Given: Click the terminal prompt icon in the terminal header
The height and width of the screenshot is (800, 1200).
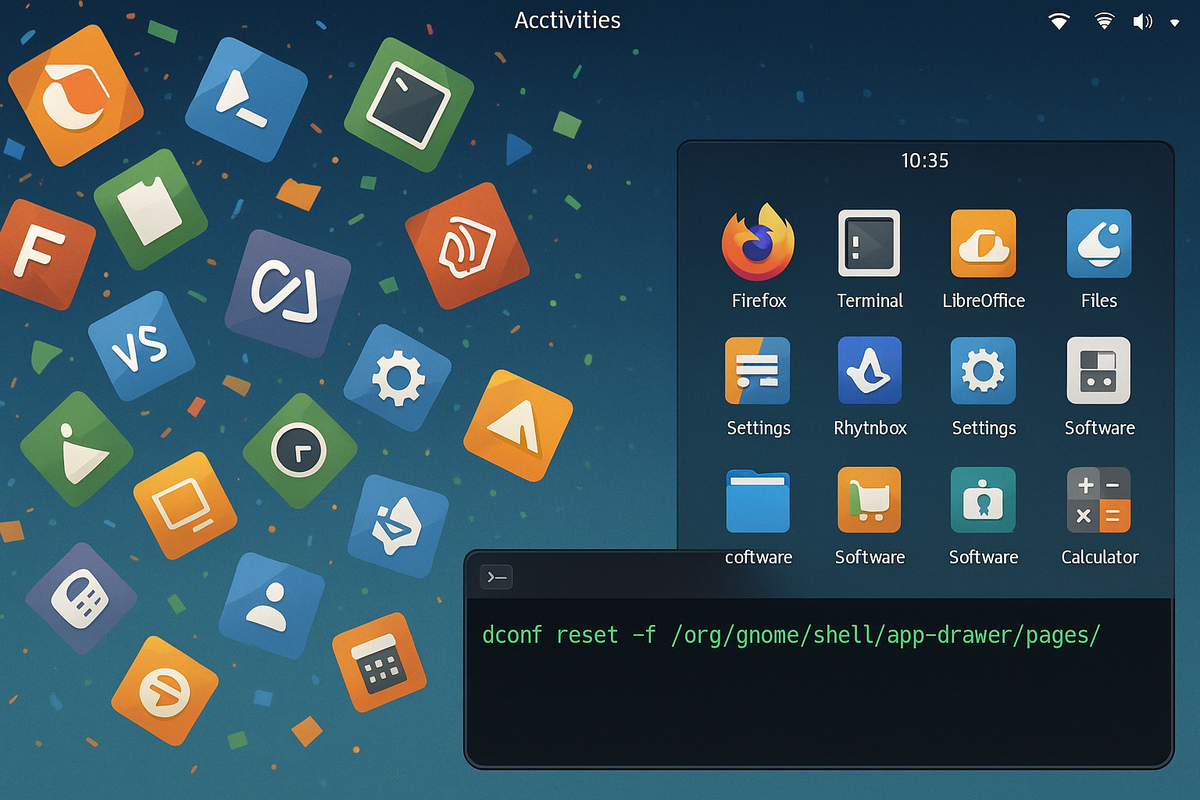Looking at the screenshot, I should click(x=497, y=577).
